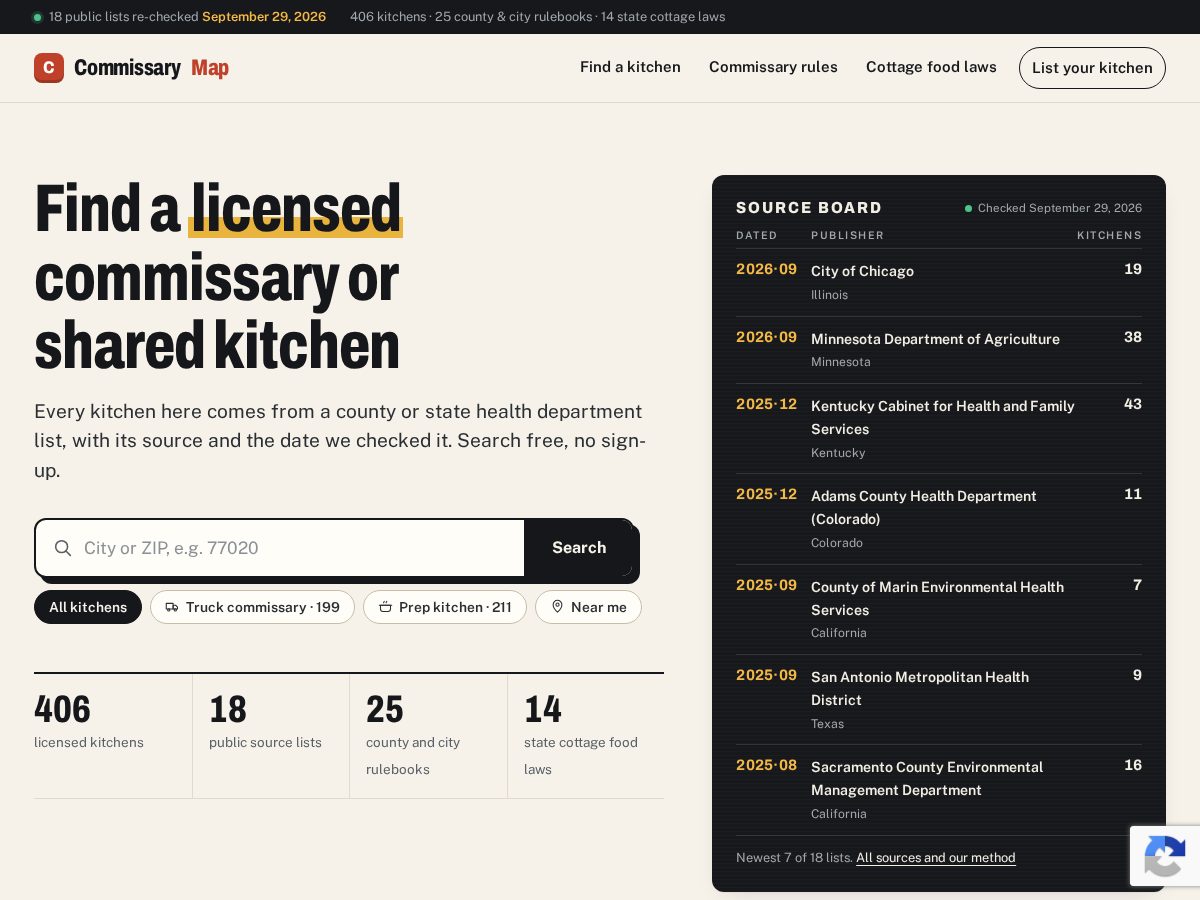Focus the City or ZIP input field
This screenshot has height=900, width=1200.
[280, 548]
